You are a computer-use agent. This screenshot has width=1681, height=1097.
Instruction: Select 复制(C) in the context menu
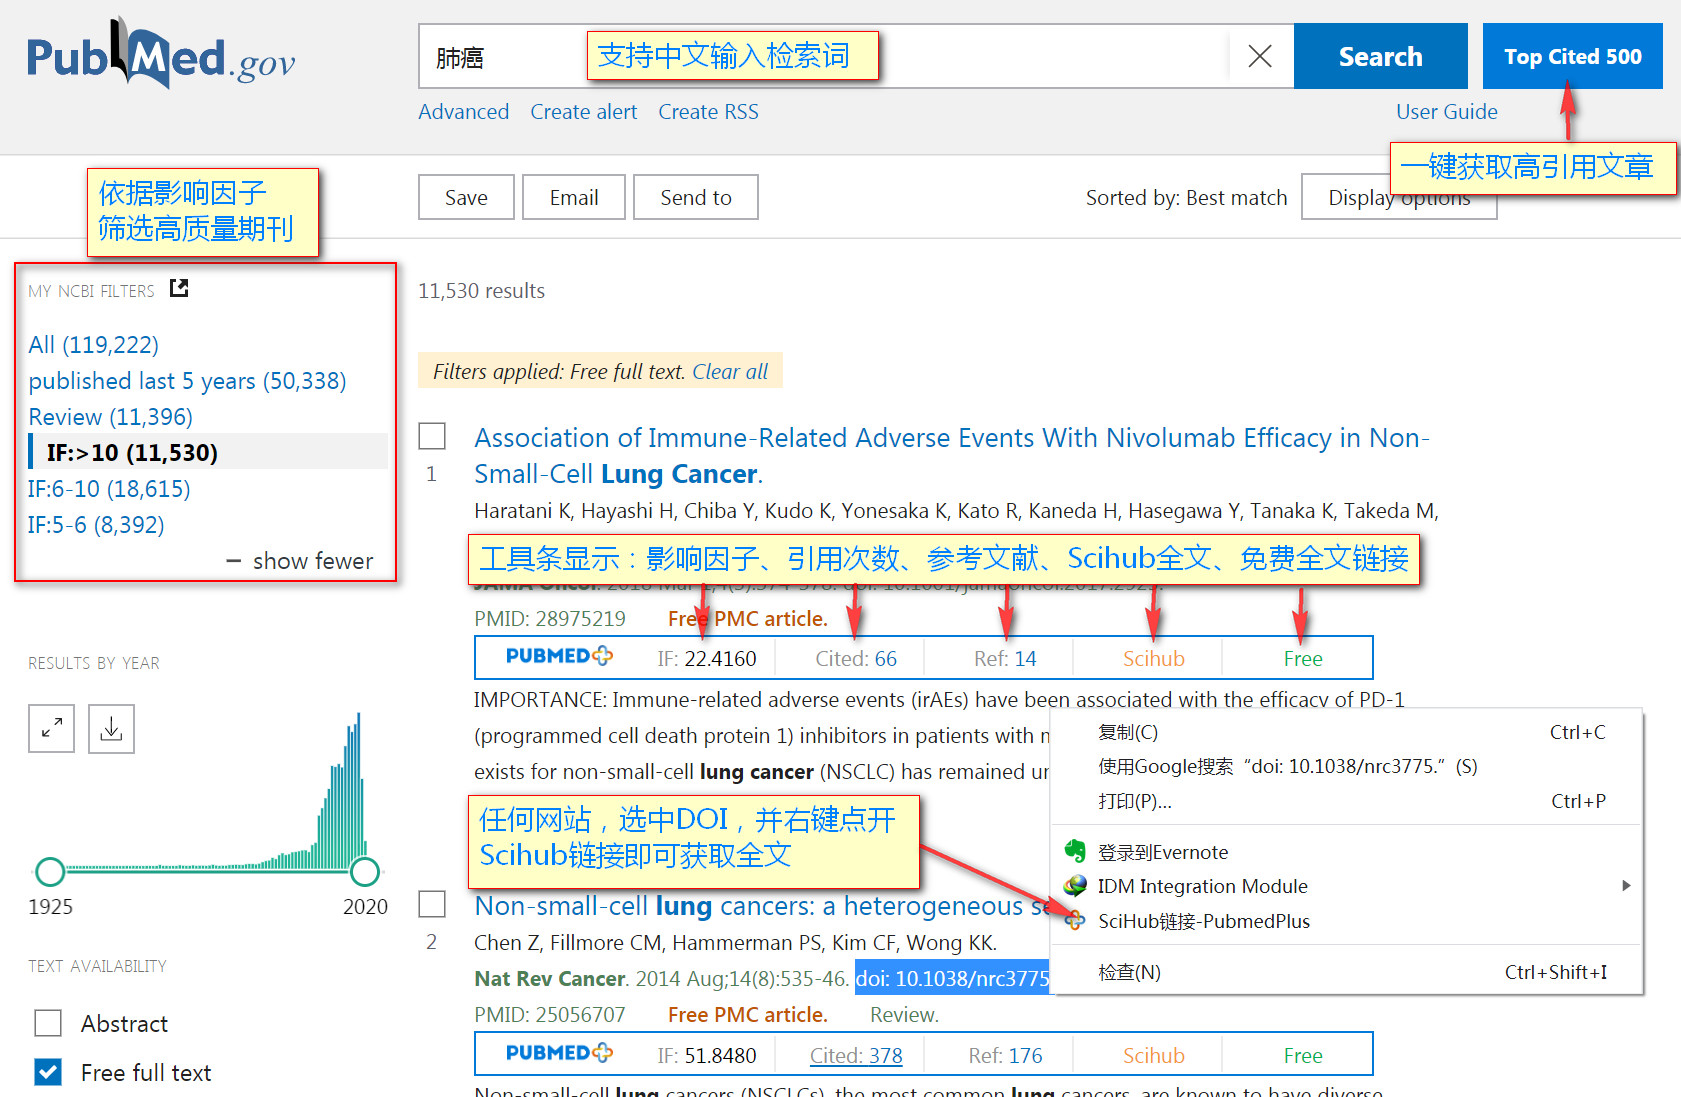point(1128,731)
